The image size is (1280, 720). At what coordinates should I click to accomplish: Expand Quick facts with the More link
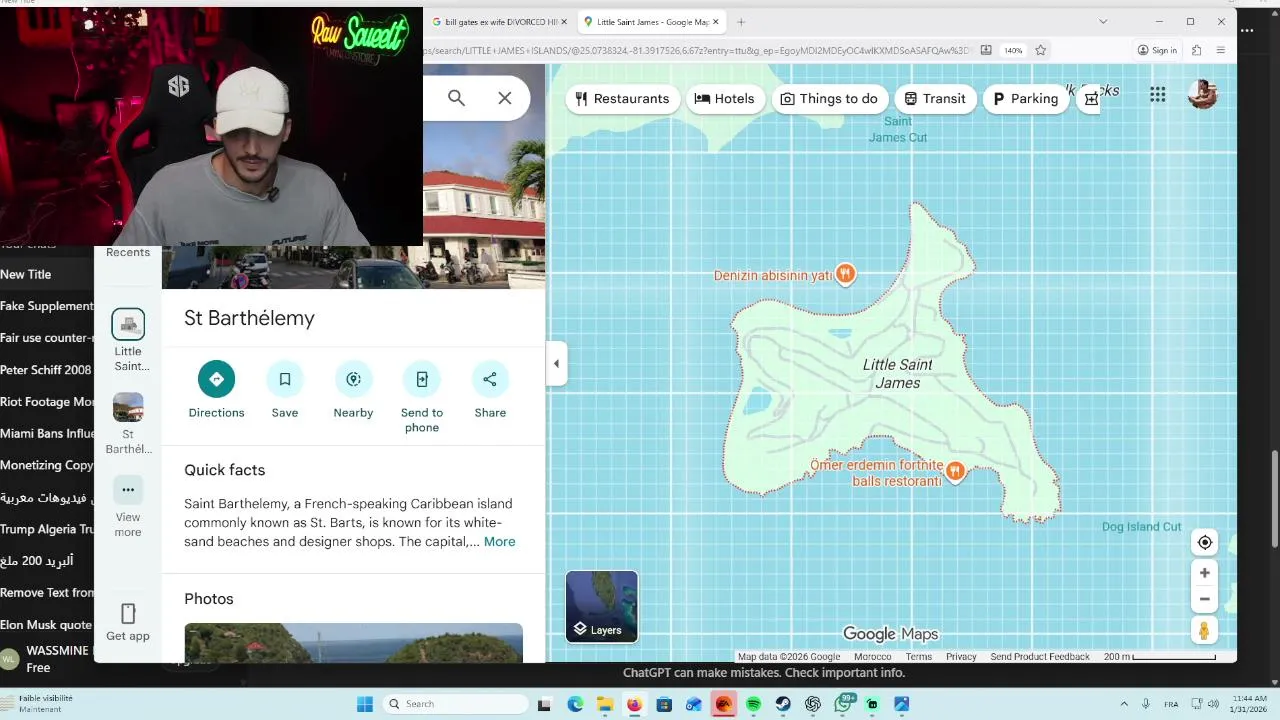click(500, 541)
